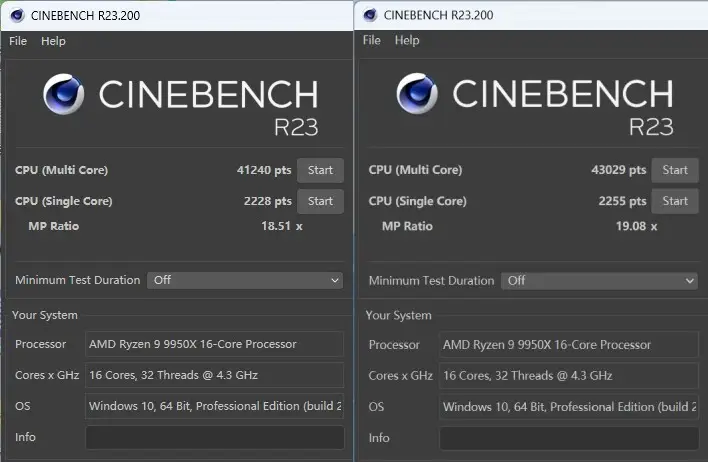Start the Single Core test showing 2255 pts
This screenshot has height=462, width=708.
point(675,201)
